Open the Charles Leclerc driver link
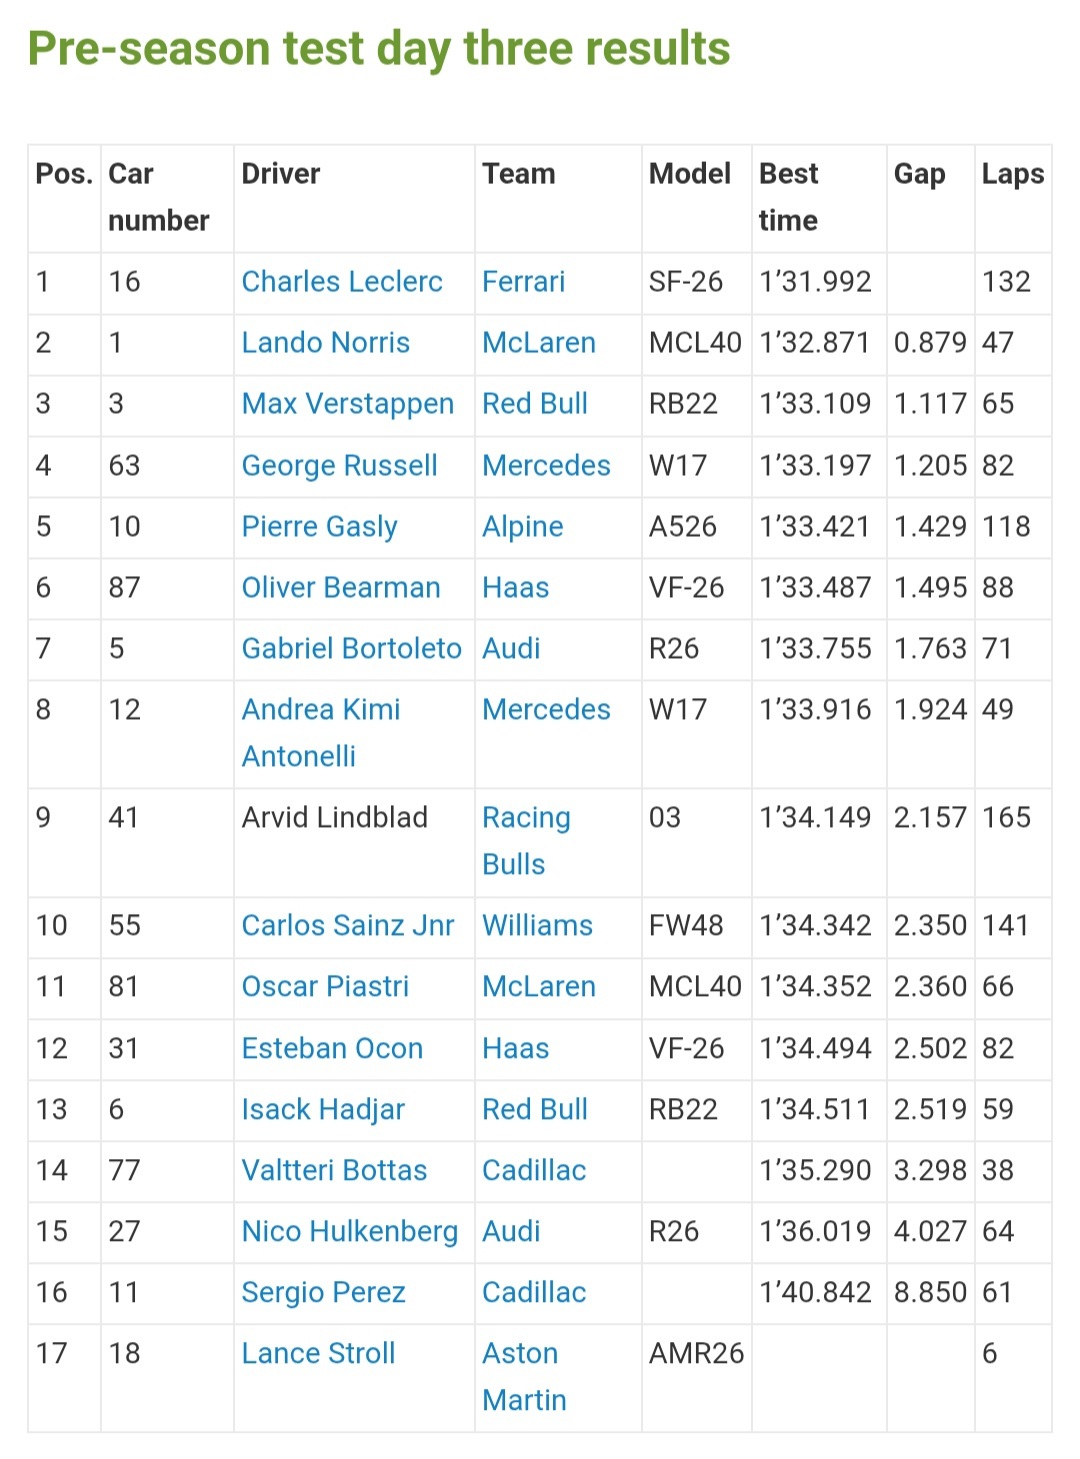Screen dimensions: 1080x1459 point(341,282)
